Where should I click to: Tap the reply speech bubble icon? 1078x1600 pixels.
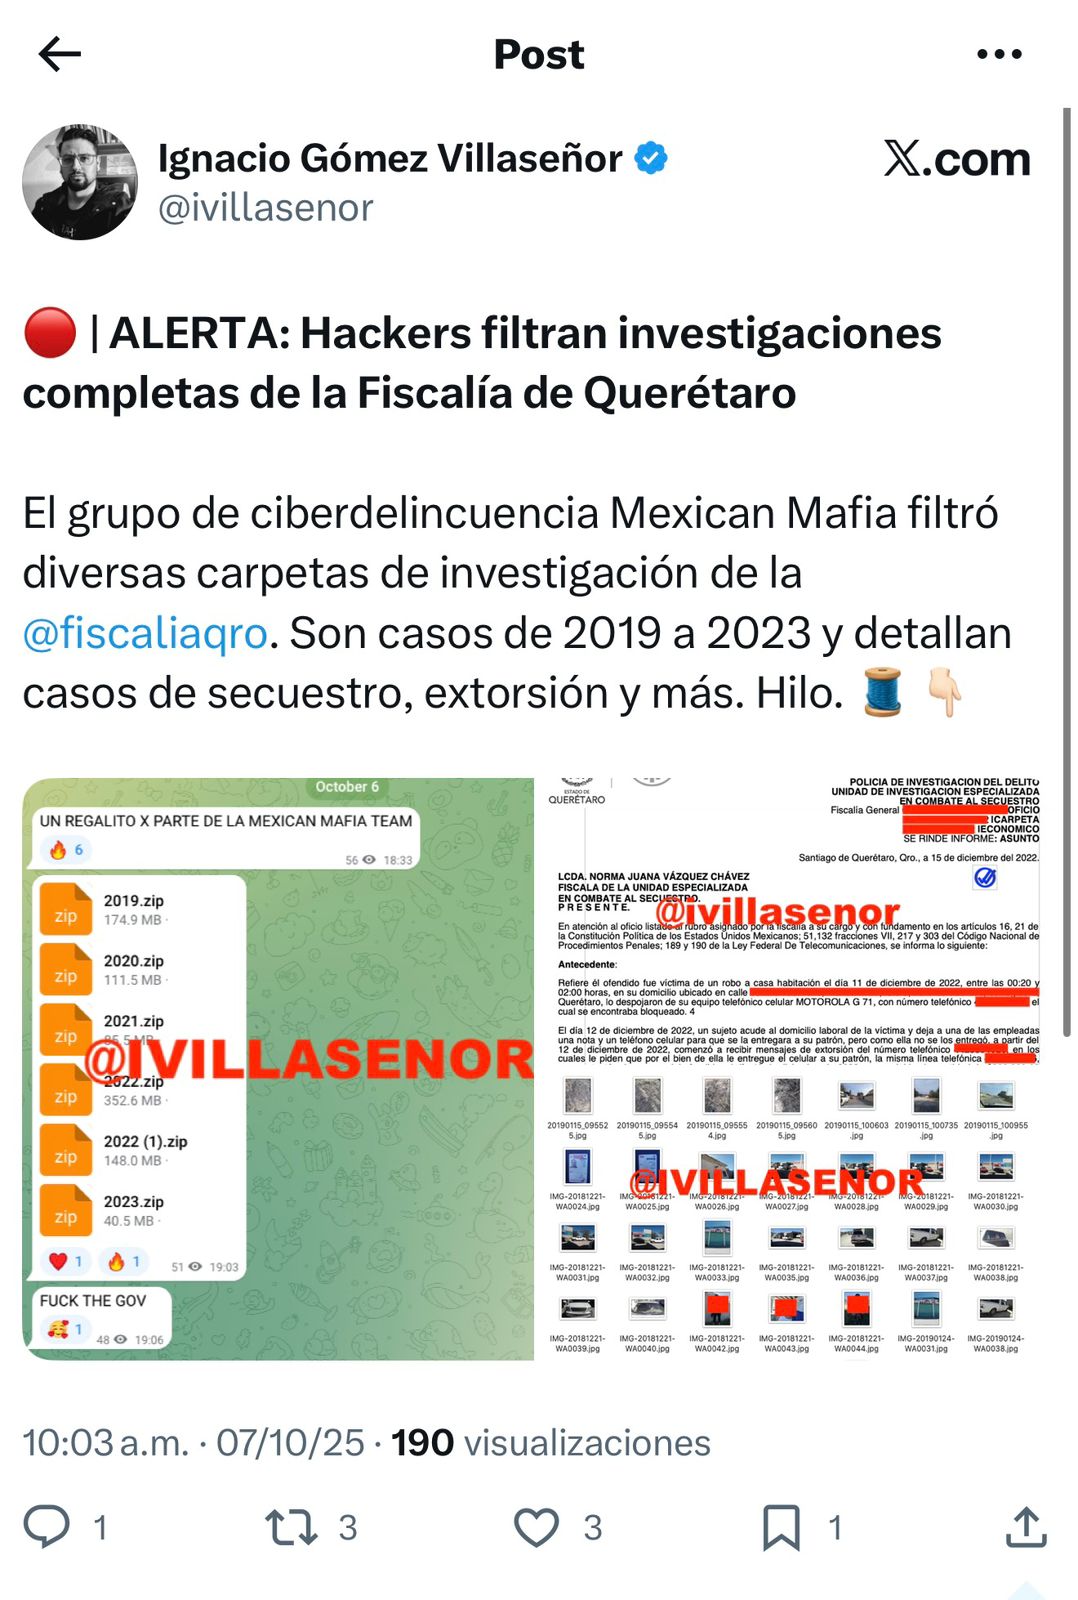[47, 1527]
